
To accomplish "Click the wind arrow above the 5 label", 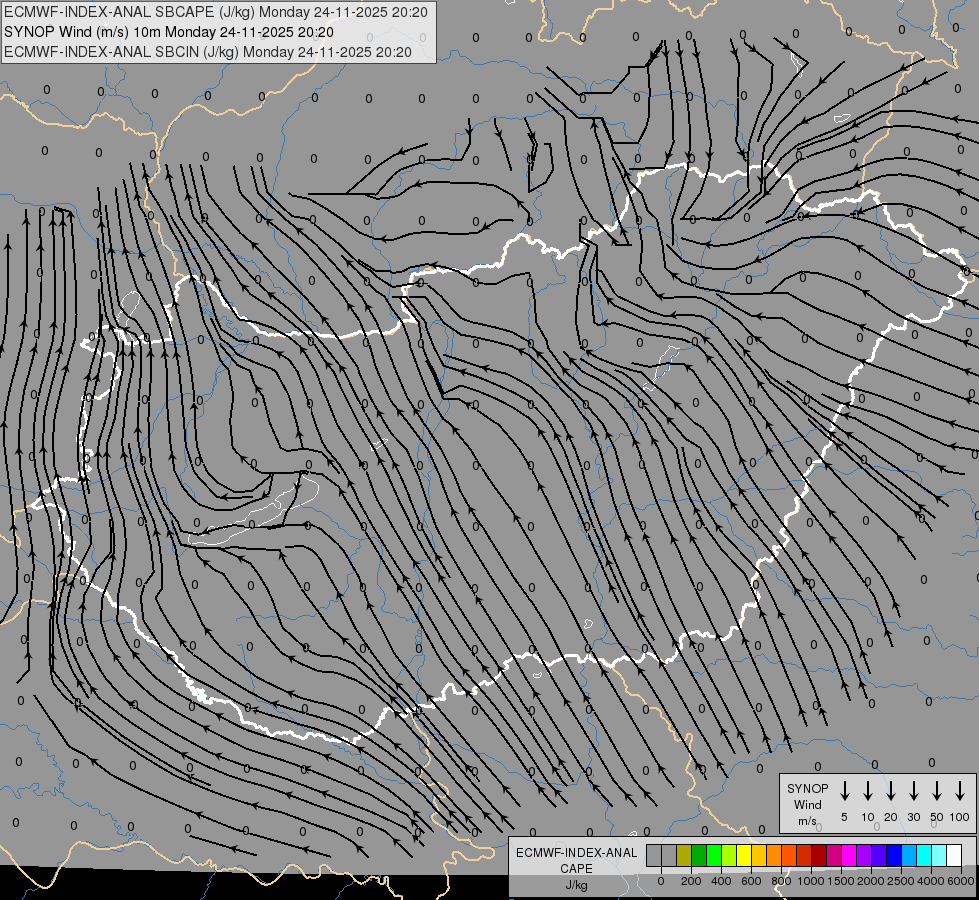I will coord(844,791).
